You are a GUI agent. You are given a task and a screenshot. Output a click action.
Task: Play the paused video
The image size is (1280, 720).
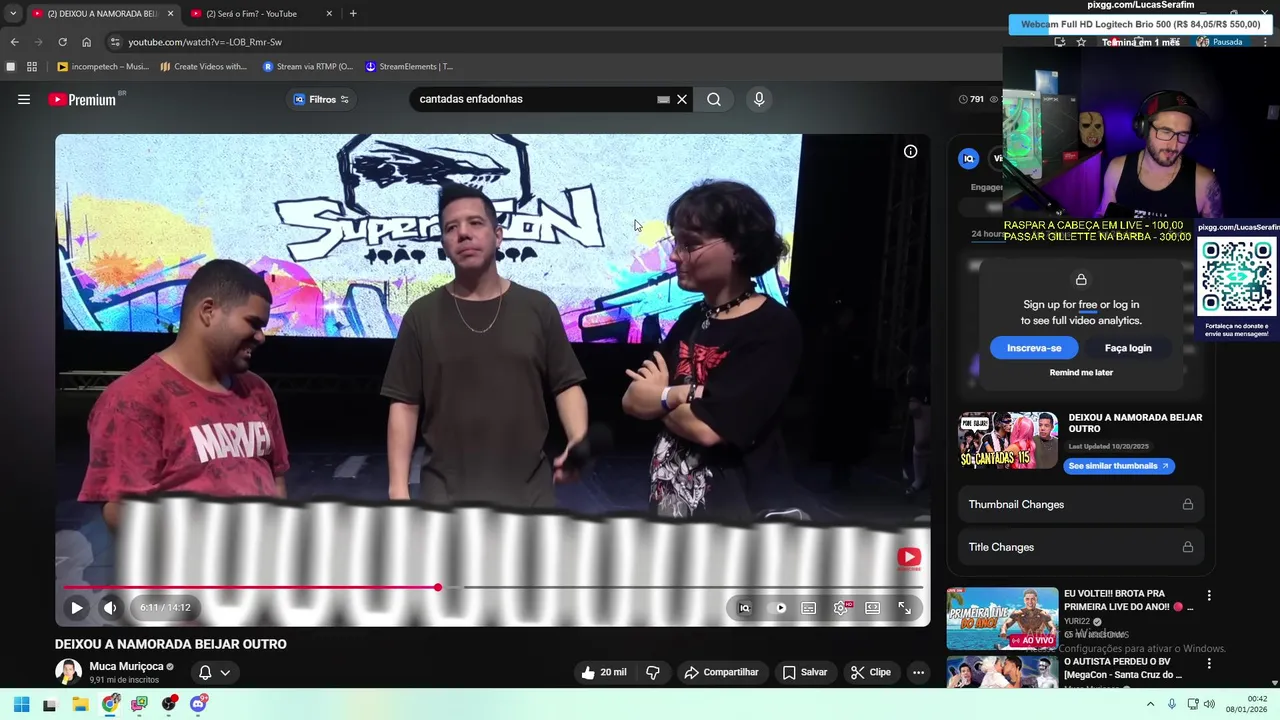coord(76,607)
